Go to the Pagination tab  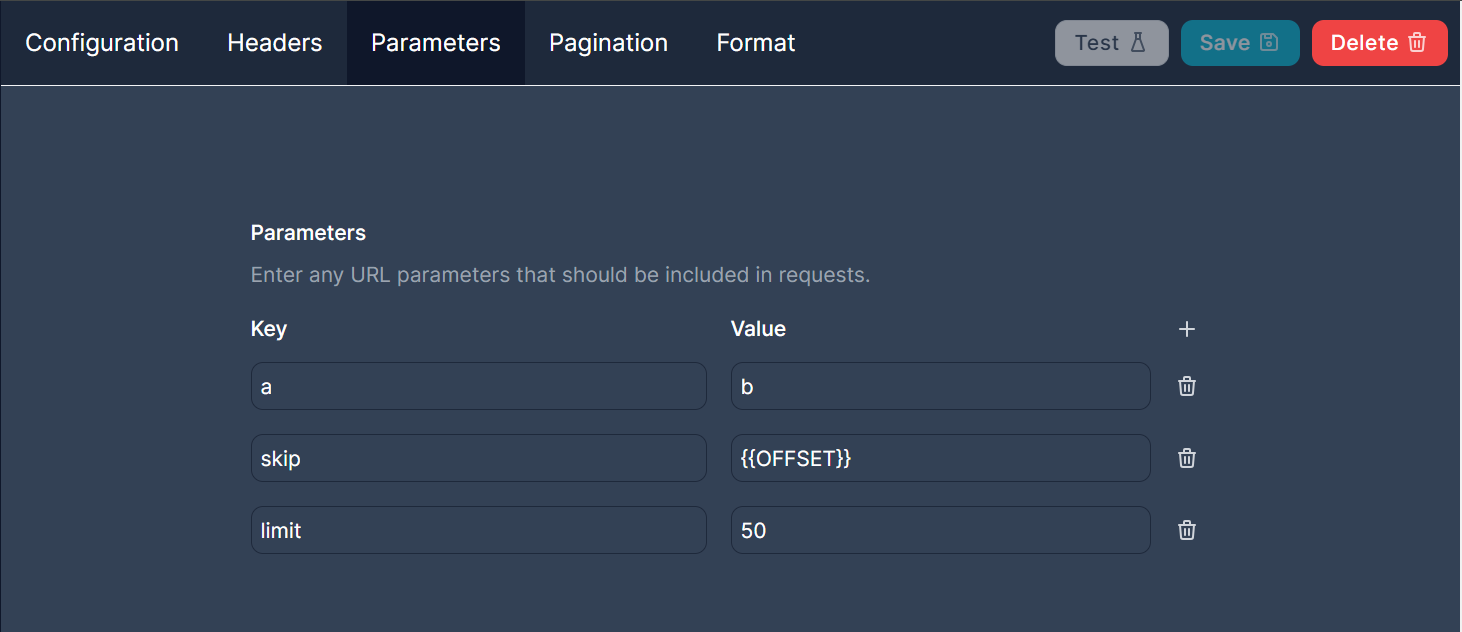coord(608,43)
